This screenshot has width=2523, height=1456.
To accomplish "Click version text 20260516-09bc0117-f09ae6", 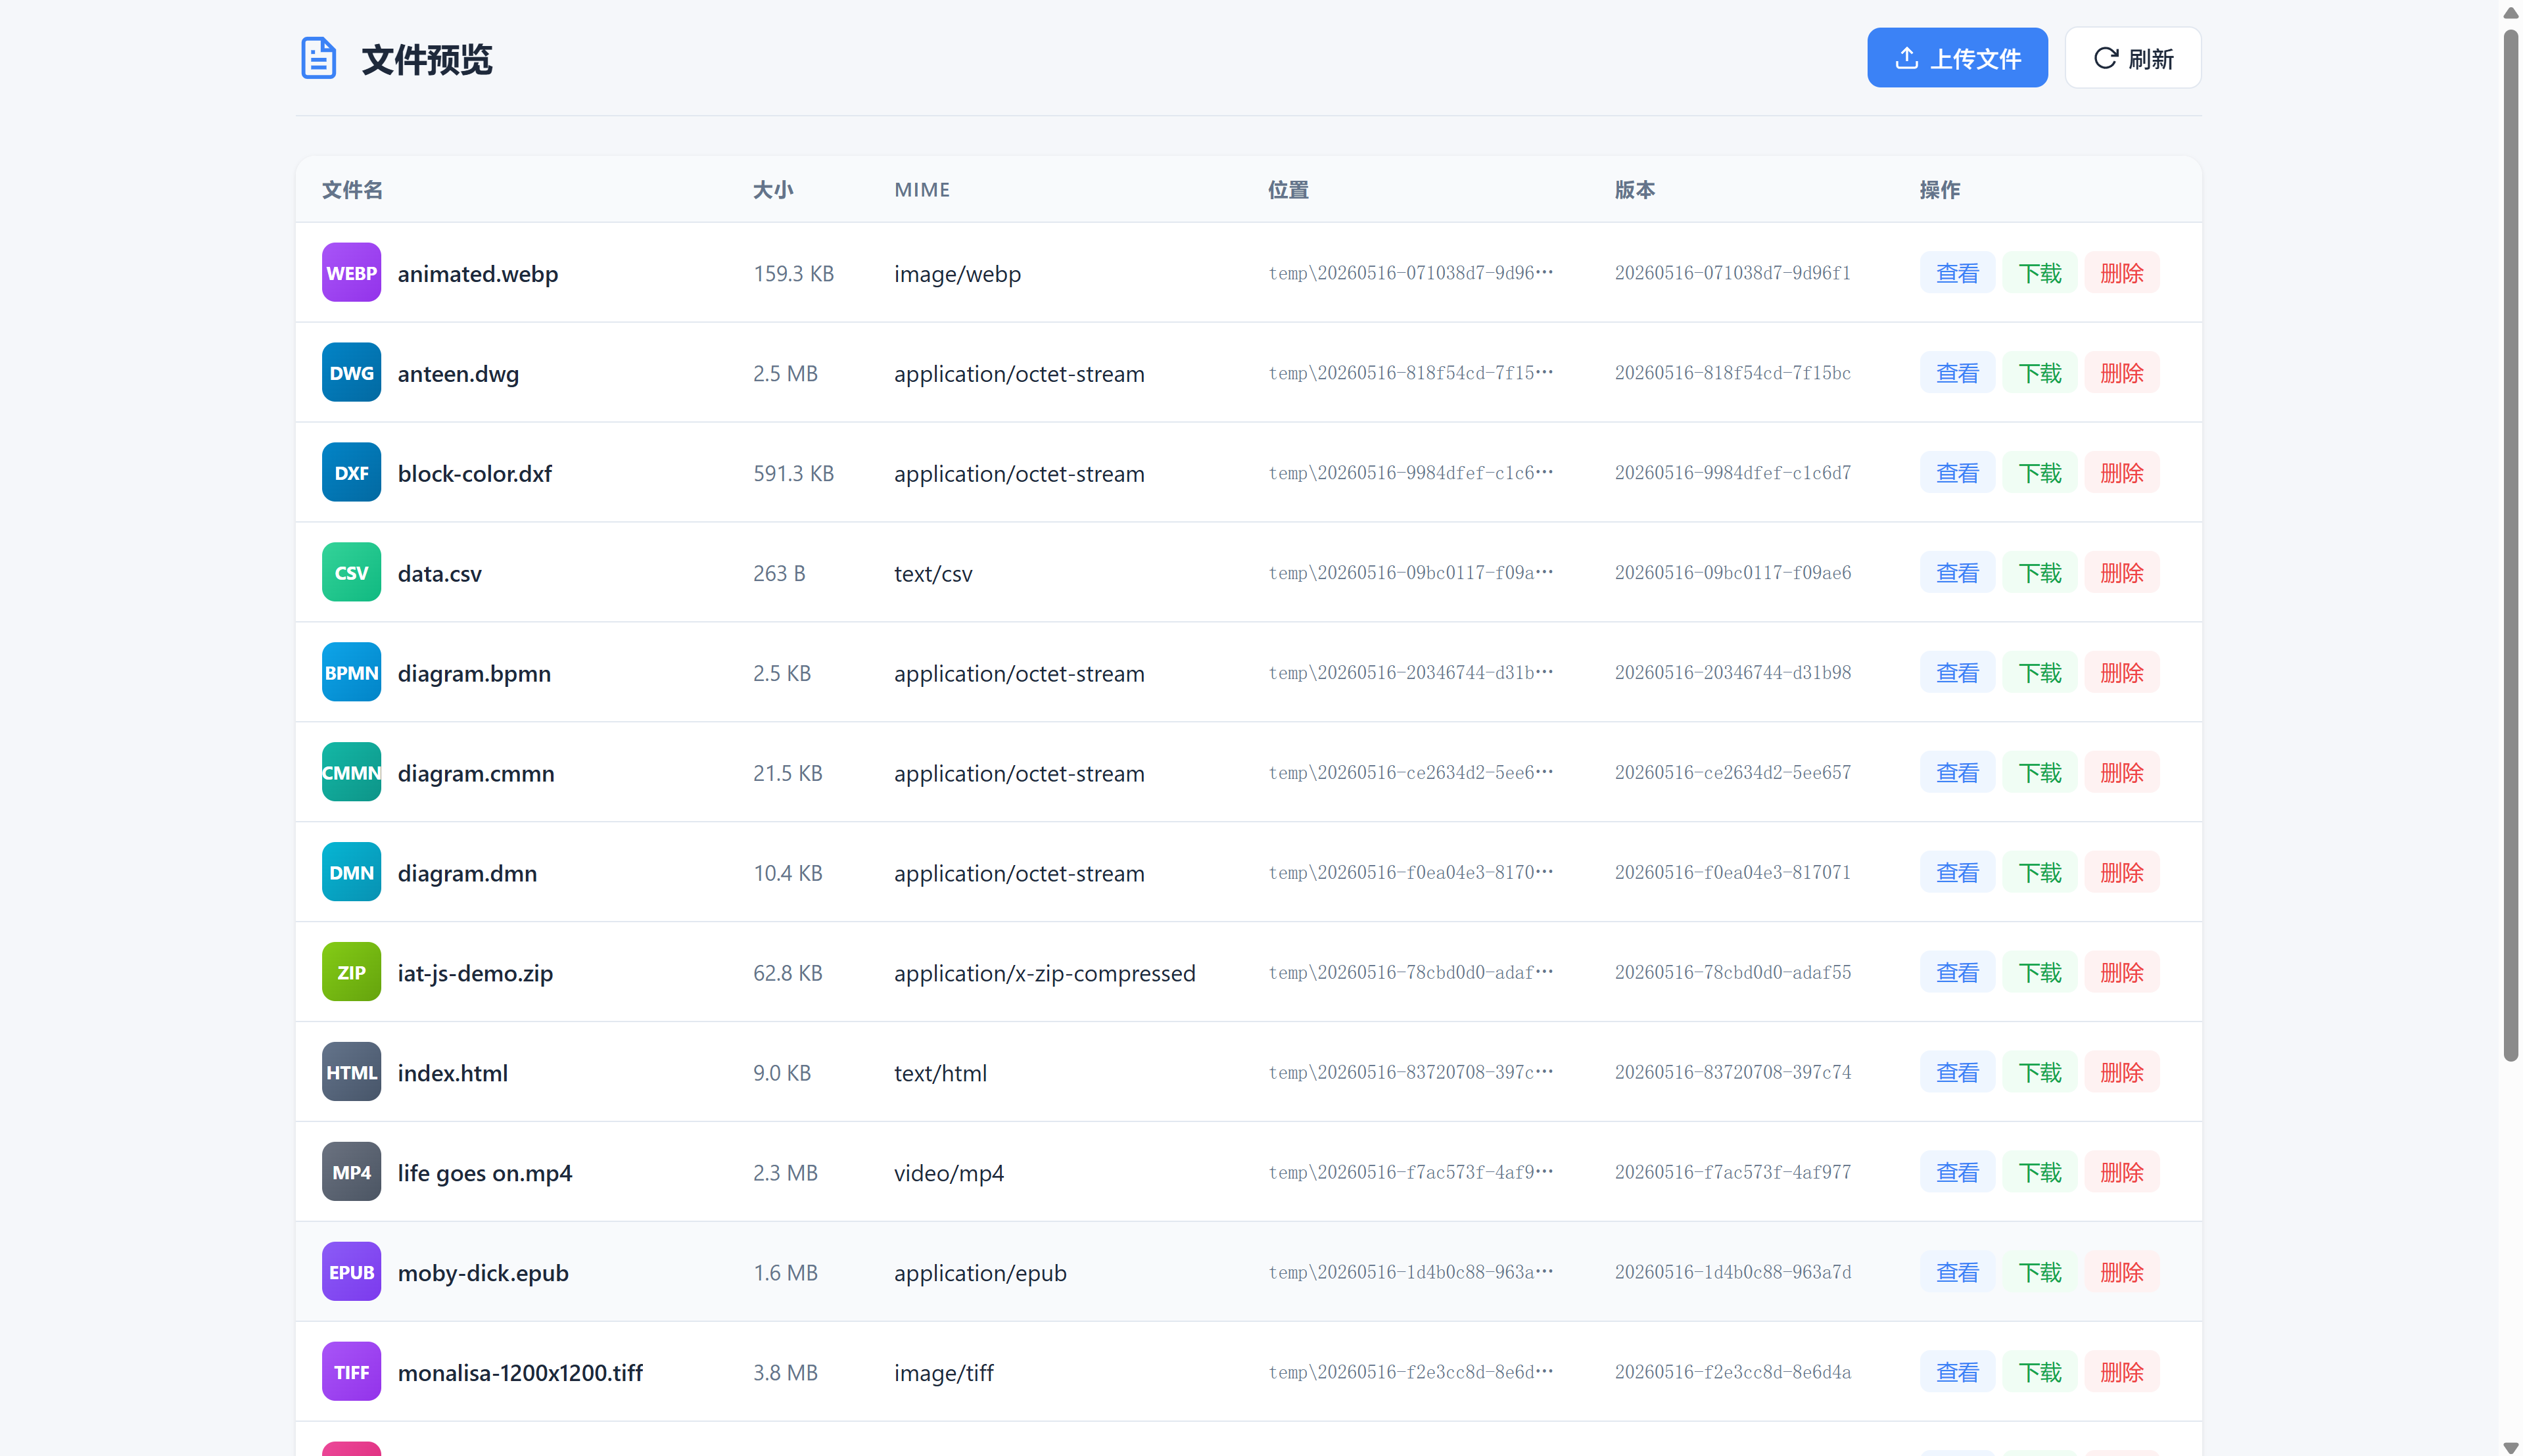I will (1732, 573).
